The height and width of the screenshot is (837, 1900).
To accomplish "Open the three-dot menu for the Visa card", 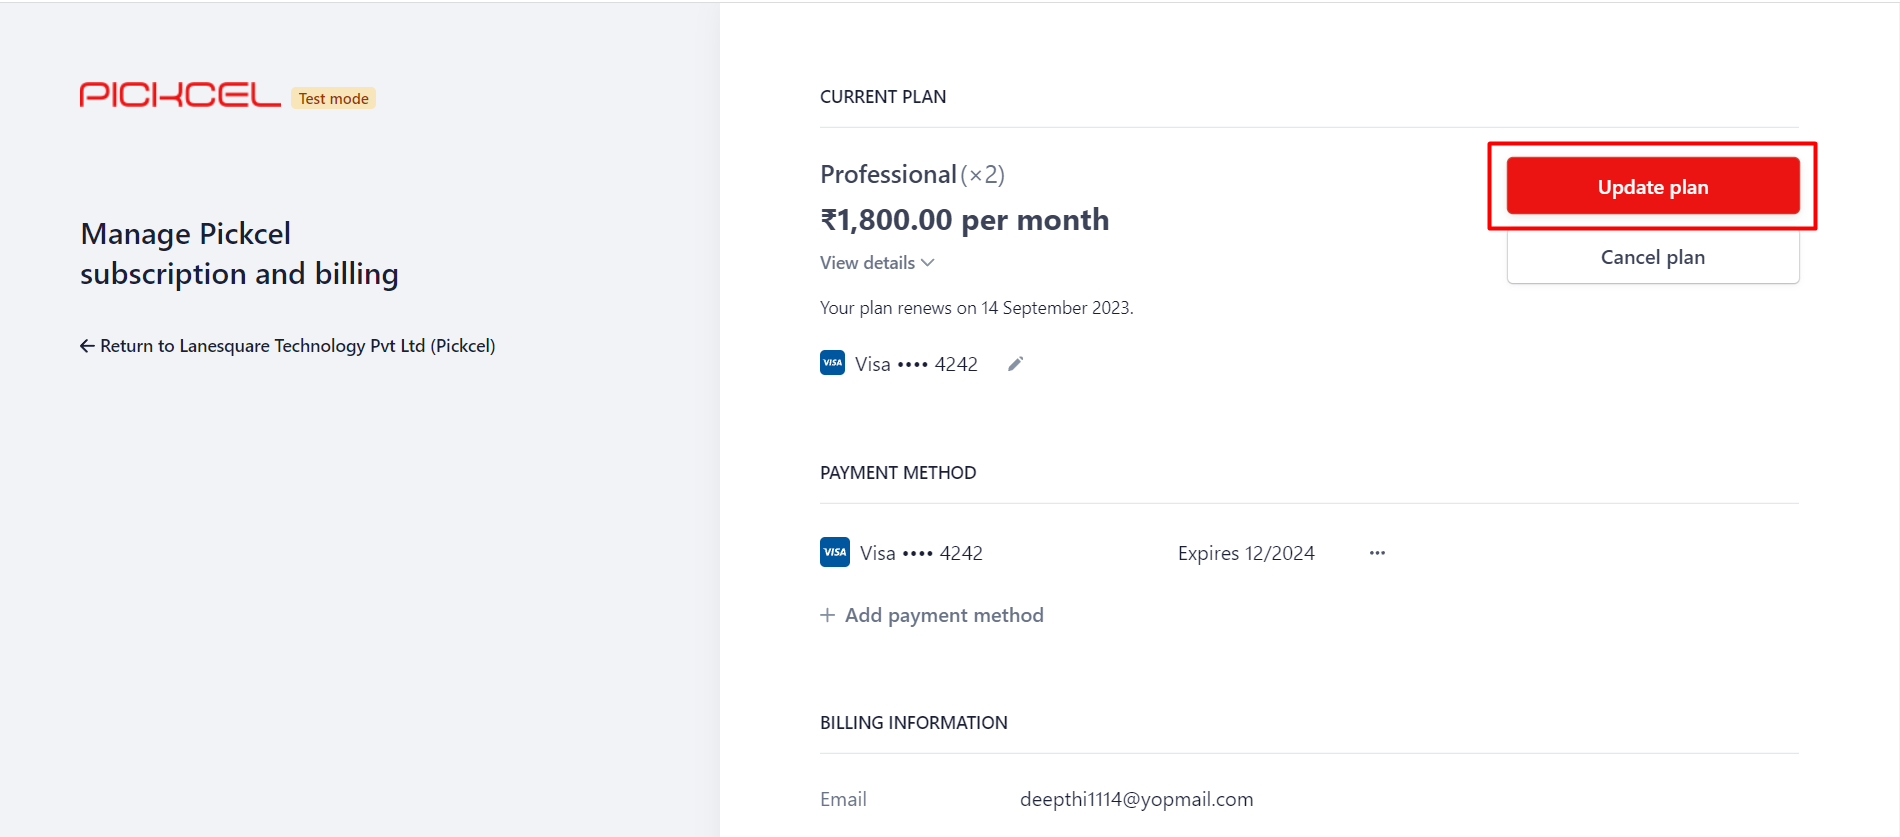I will [1377, 553].
